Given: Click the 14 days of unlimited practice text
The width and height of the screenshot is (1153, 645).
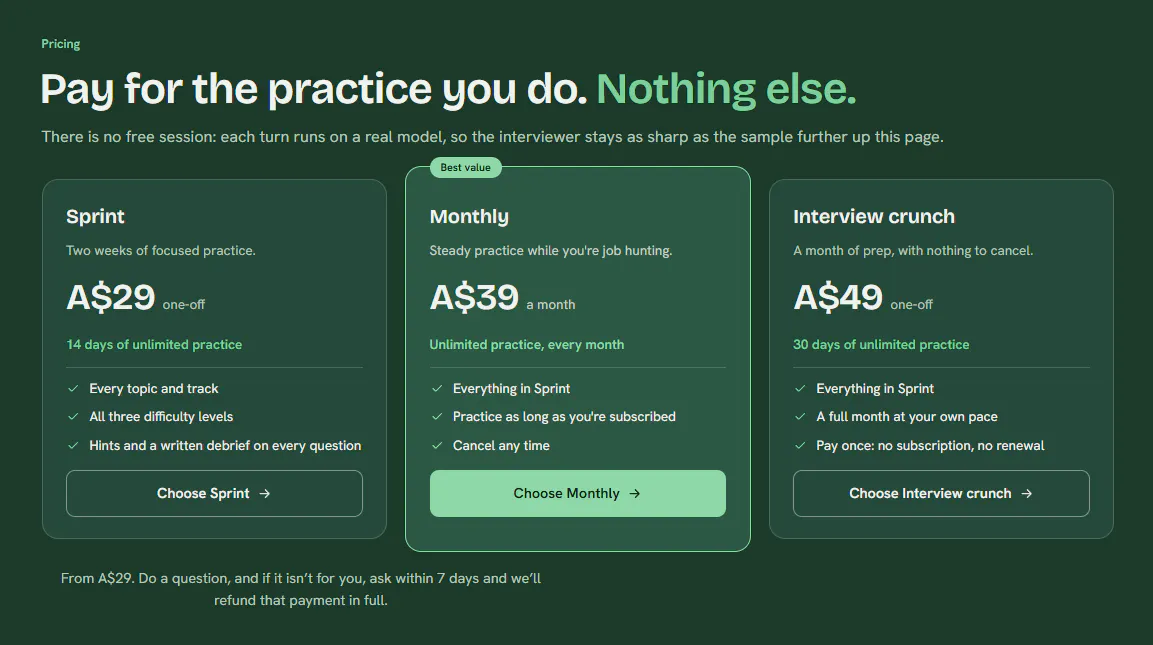Looking at the screenshot, I should coord(154,344).
